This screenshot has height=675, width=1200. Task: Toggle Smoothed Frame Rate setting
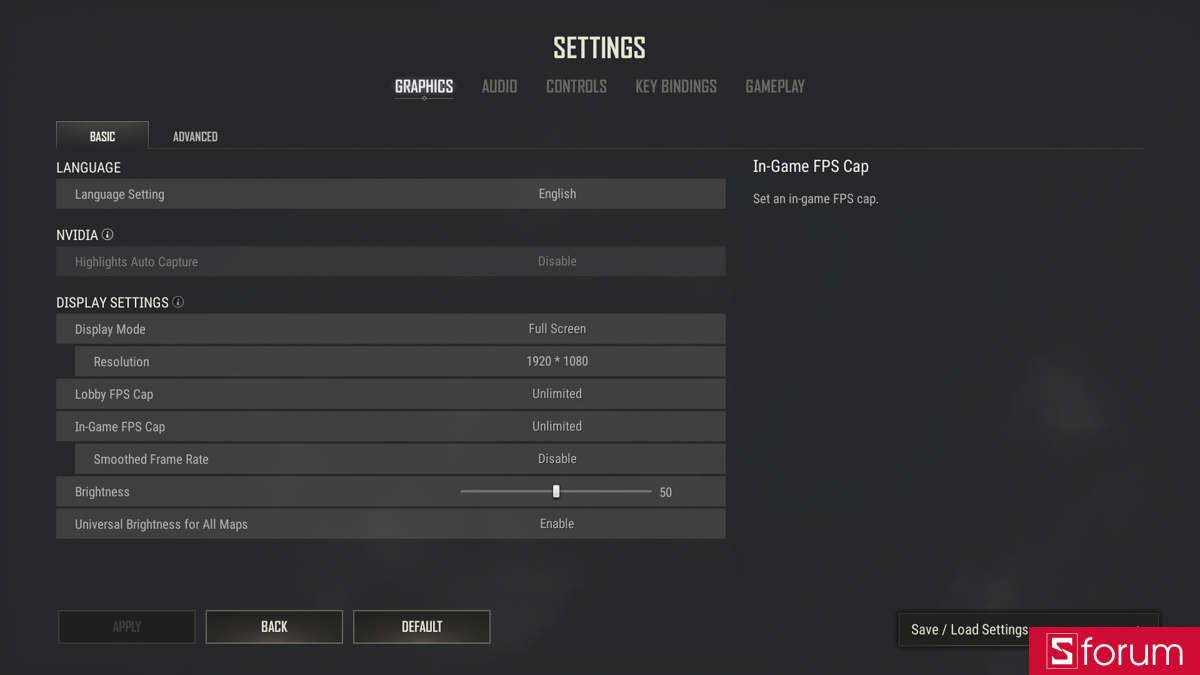[x=557, y=459]
